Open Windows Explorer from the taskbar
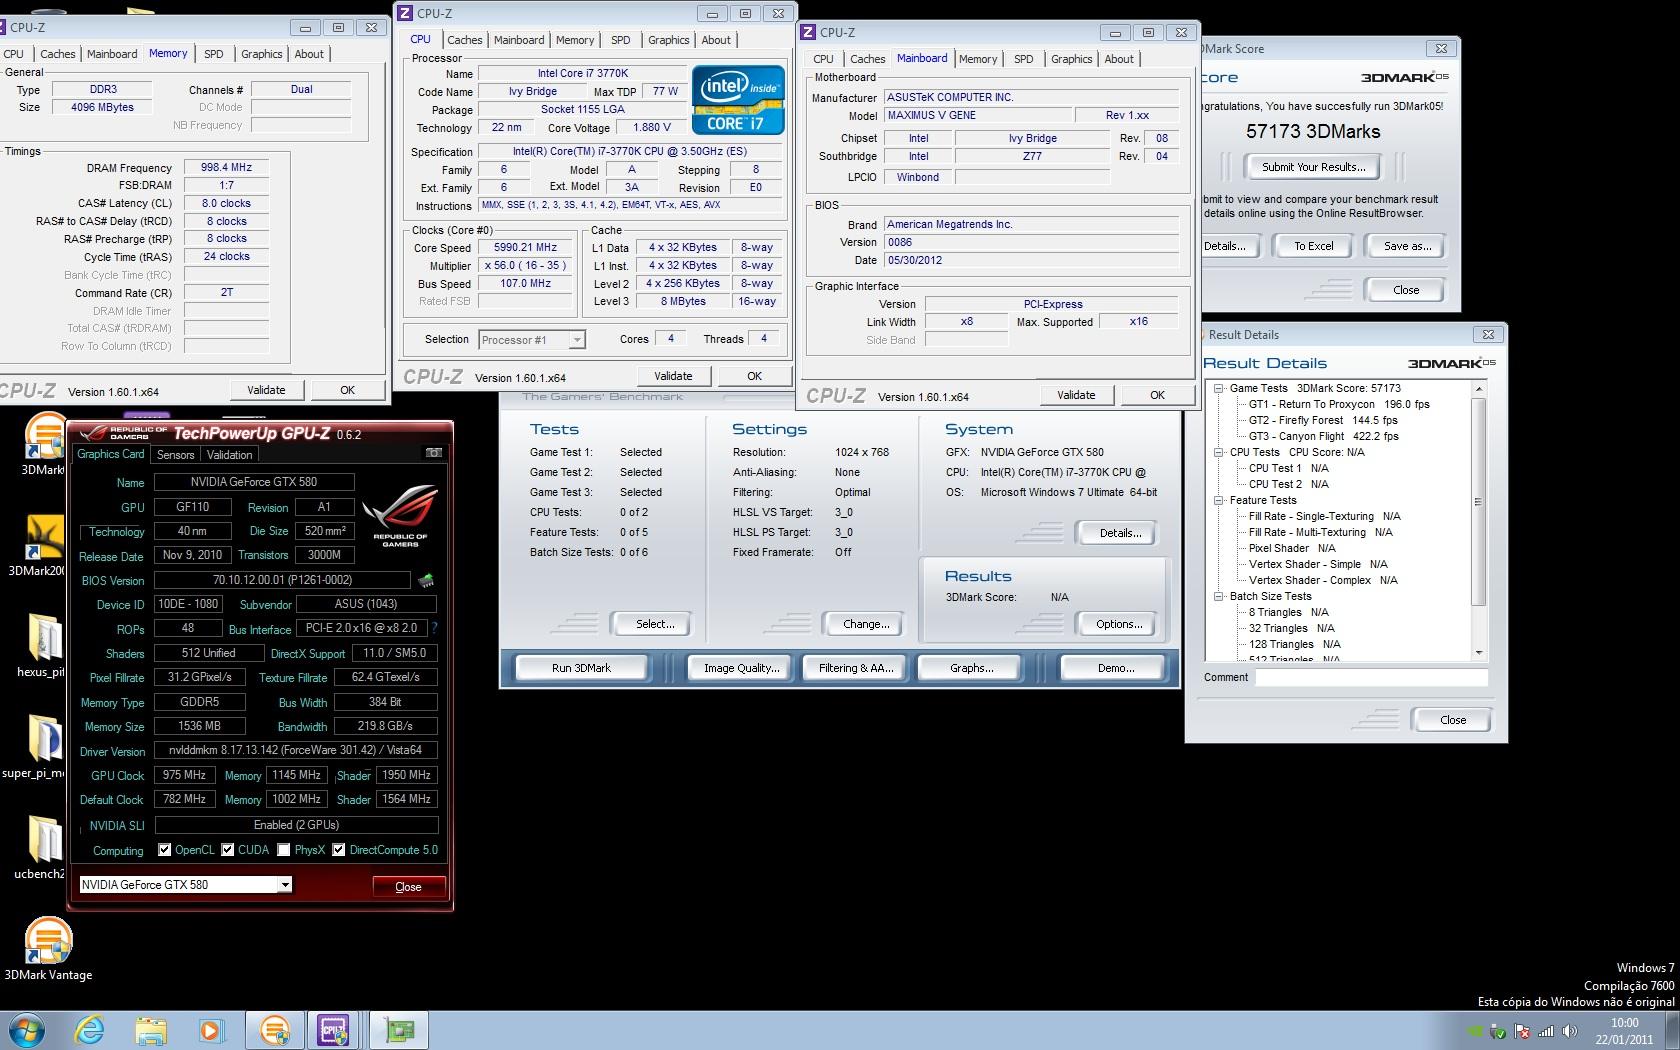The width and height of the screenshot is (1680, 1050). (151, 1030)
